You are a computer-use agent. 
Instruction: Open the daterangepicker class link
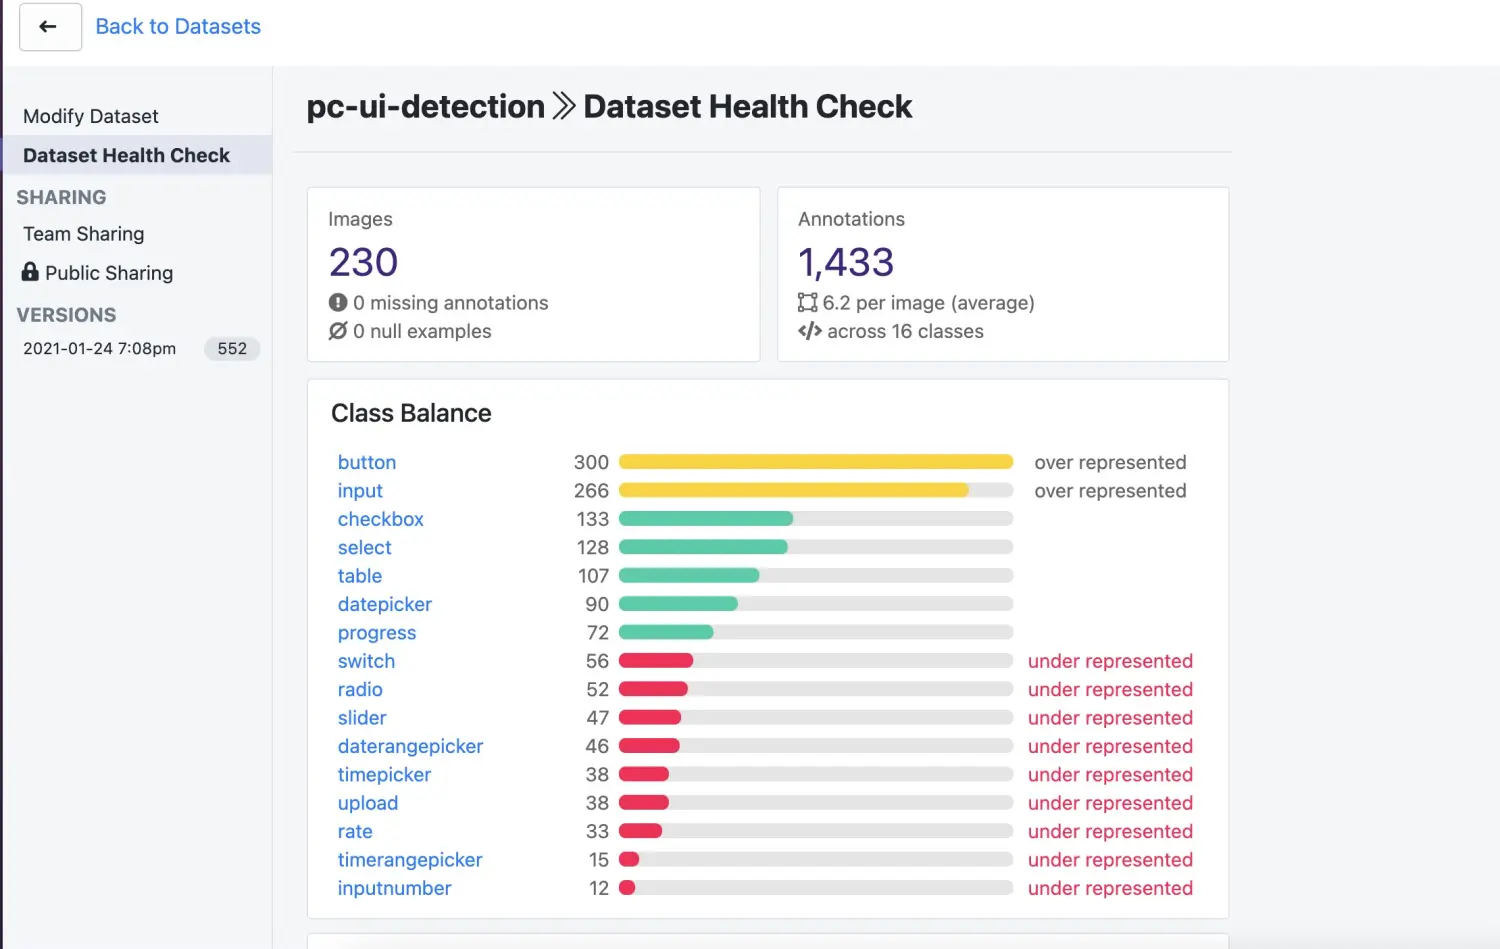click(x=411, y=746)
